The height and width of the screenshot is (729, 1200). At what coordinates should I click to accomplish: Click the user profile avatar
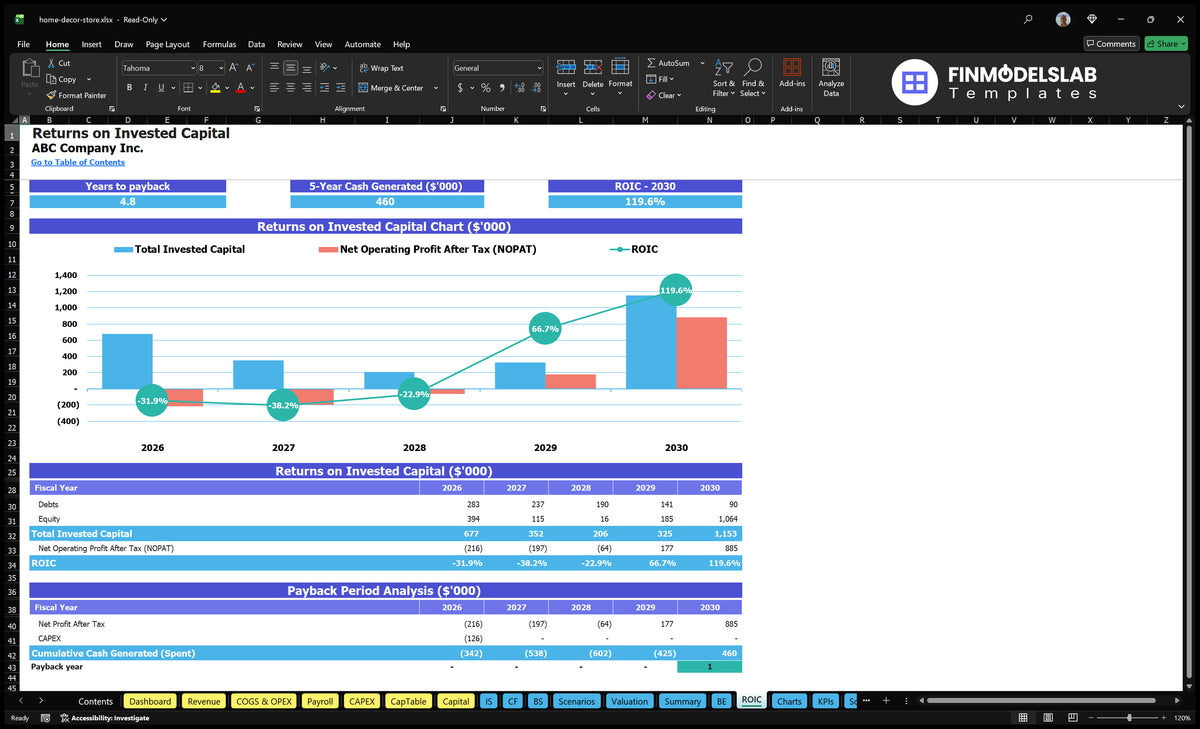click(x=1063, y=19)
